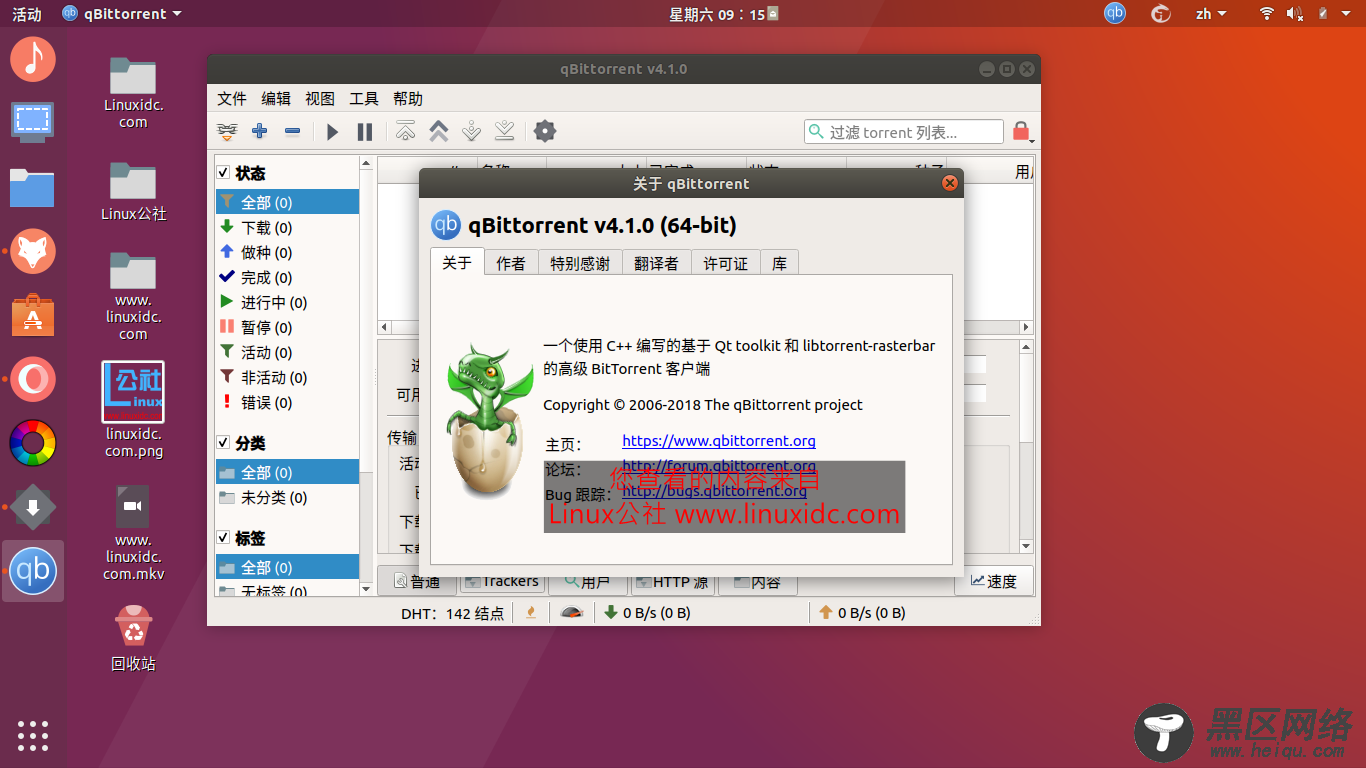Open the qBittorrent app menu in top bar
The width and height of the screenshot is (1366, 768).
(x=122, y=13)
